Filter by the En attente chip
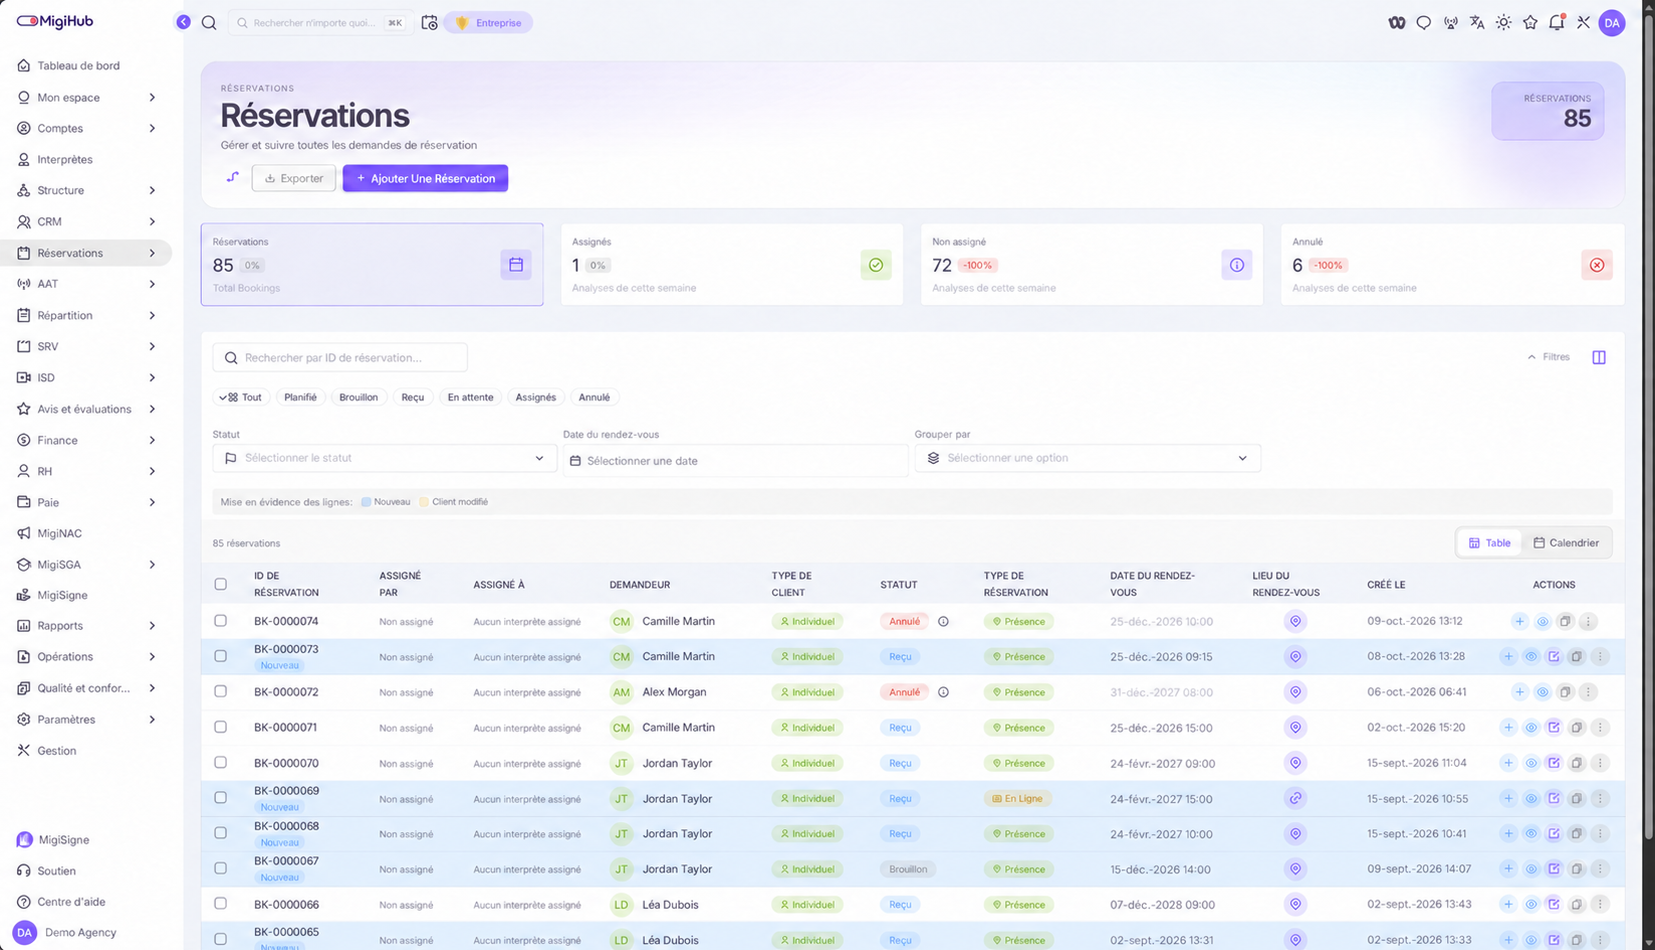Image resolution: width=1655 pixels, height=950 pixels. 470,397
